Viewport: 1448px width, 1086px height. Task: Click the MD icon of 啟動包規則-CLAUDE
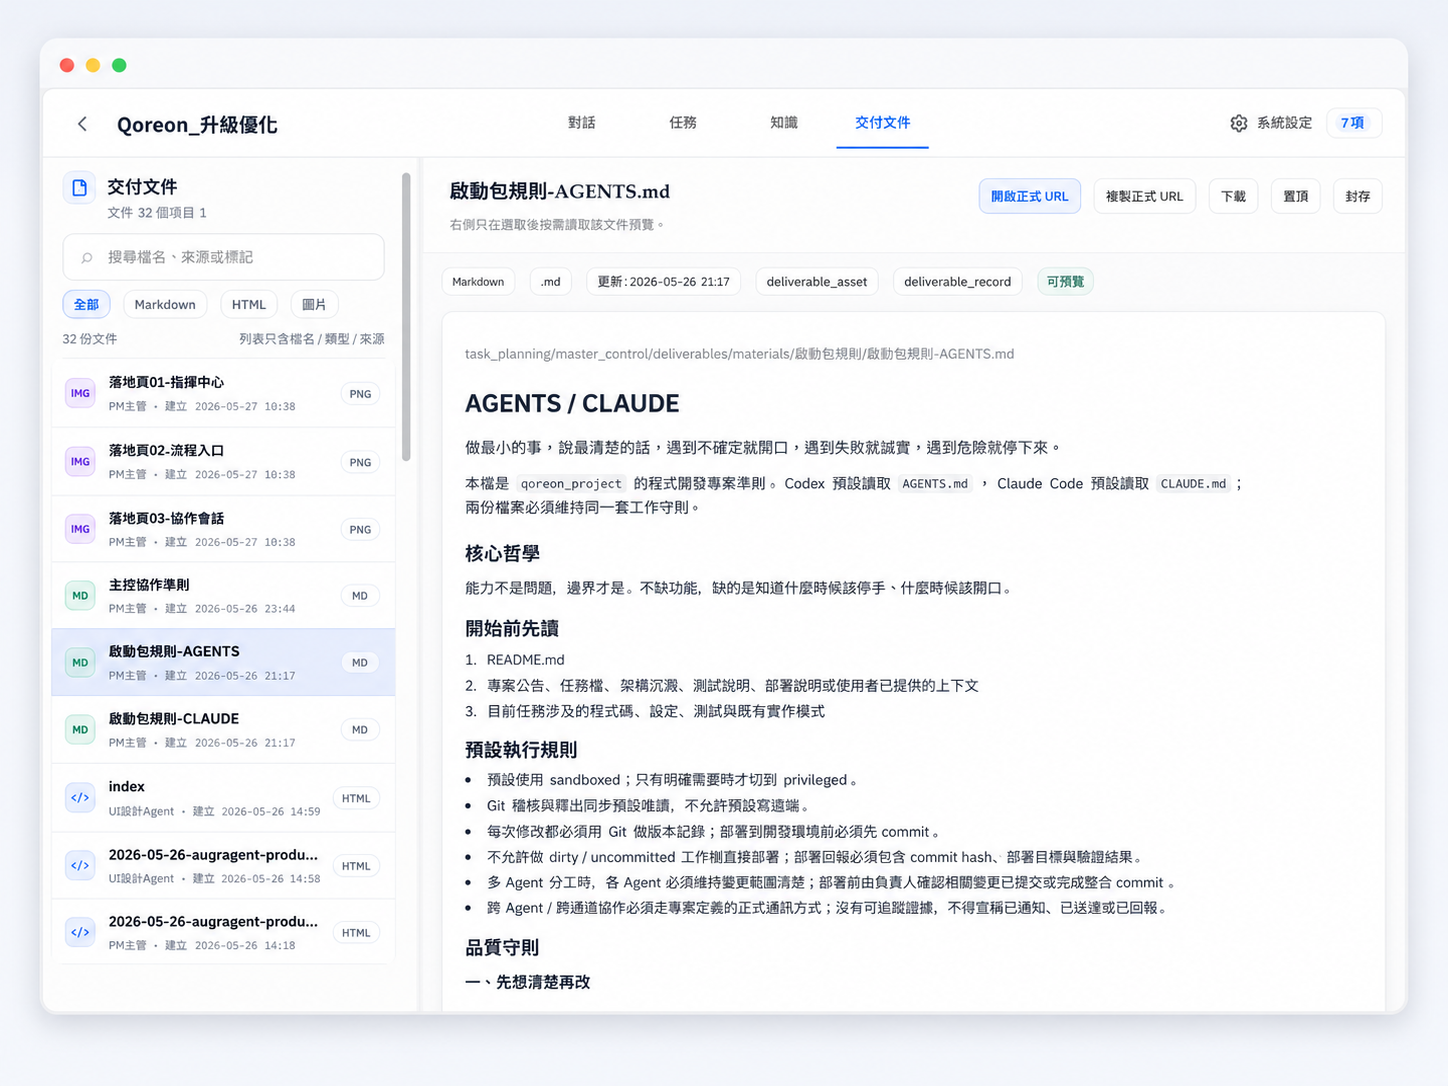click(x=80, y=730)
